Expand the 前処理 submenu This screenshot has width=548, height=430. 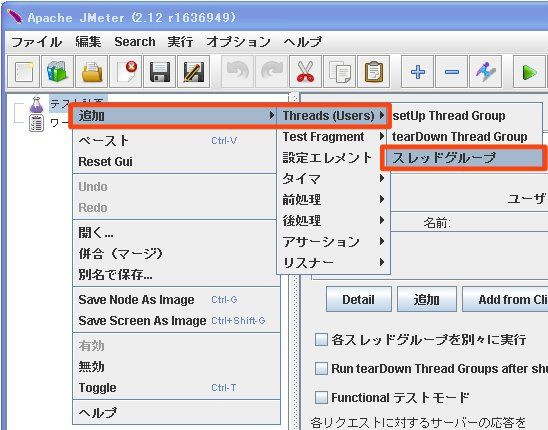coord(333,200)
